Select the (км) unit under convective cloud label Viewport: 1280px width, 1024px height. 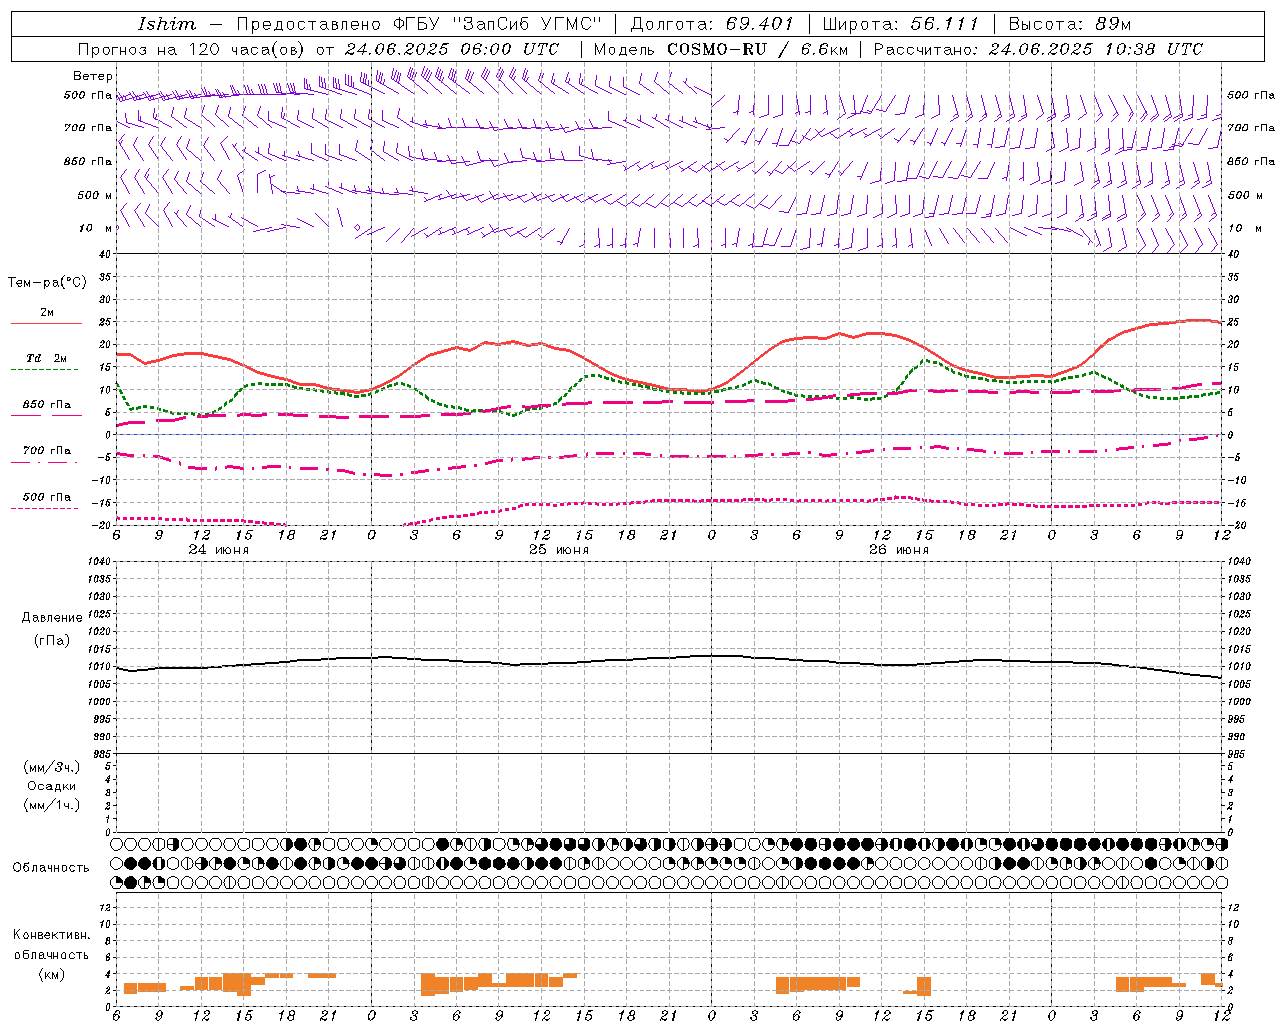(x=52, y=974)
